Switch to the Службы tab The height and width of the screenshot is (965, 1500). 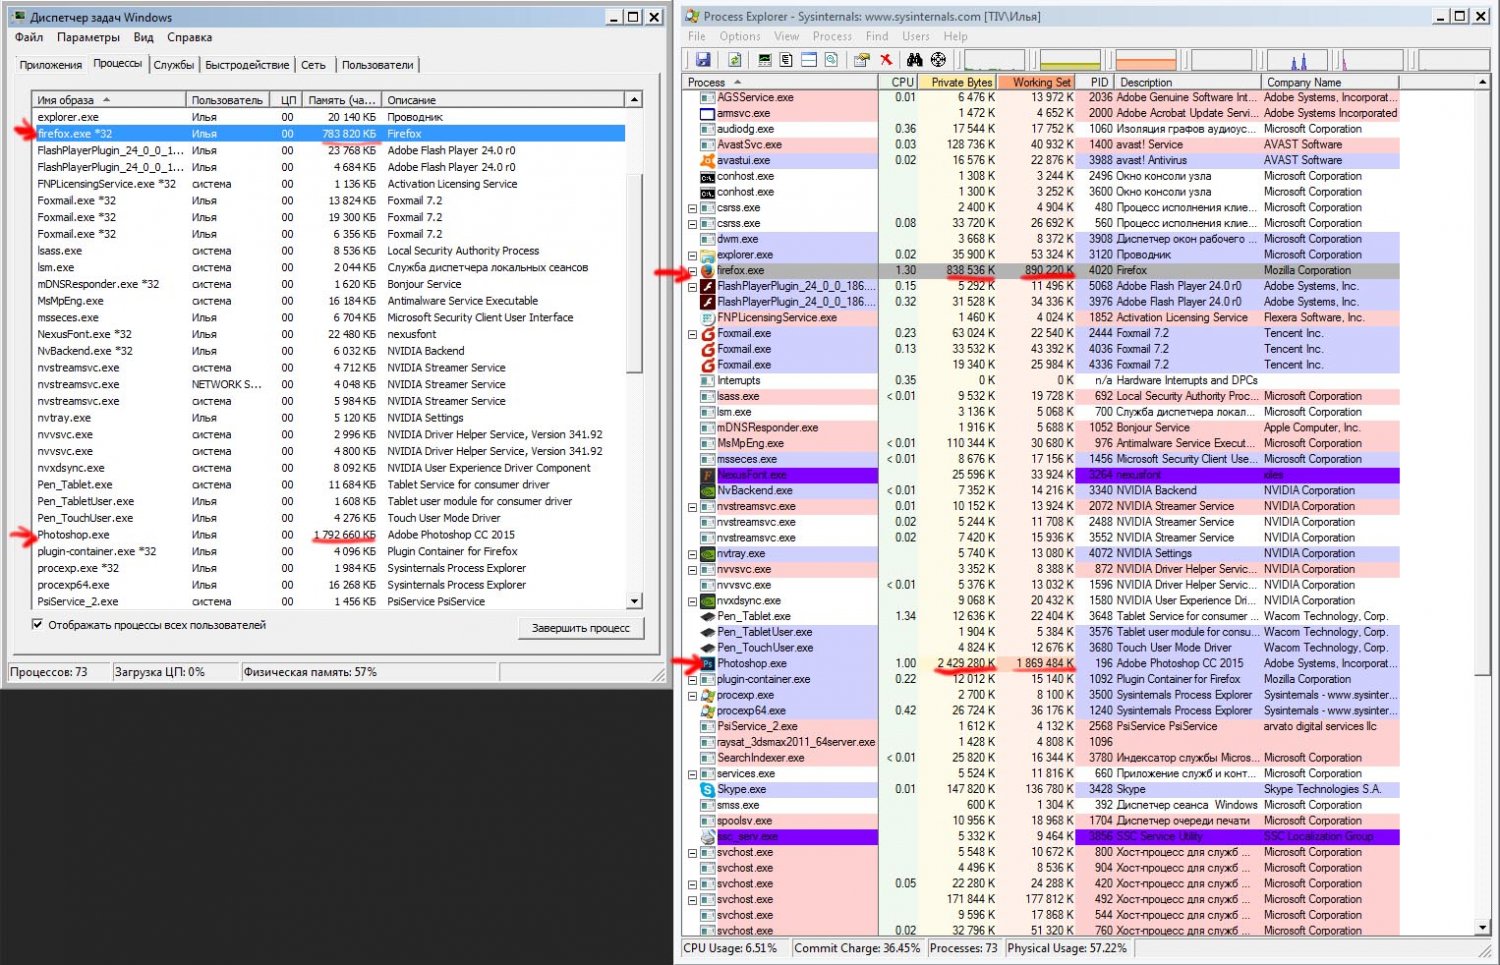tap(174, 65)
